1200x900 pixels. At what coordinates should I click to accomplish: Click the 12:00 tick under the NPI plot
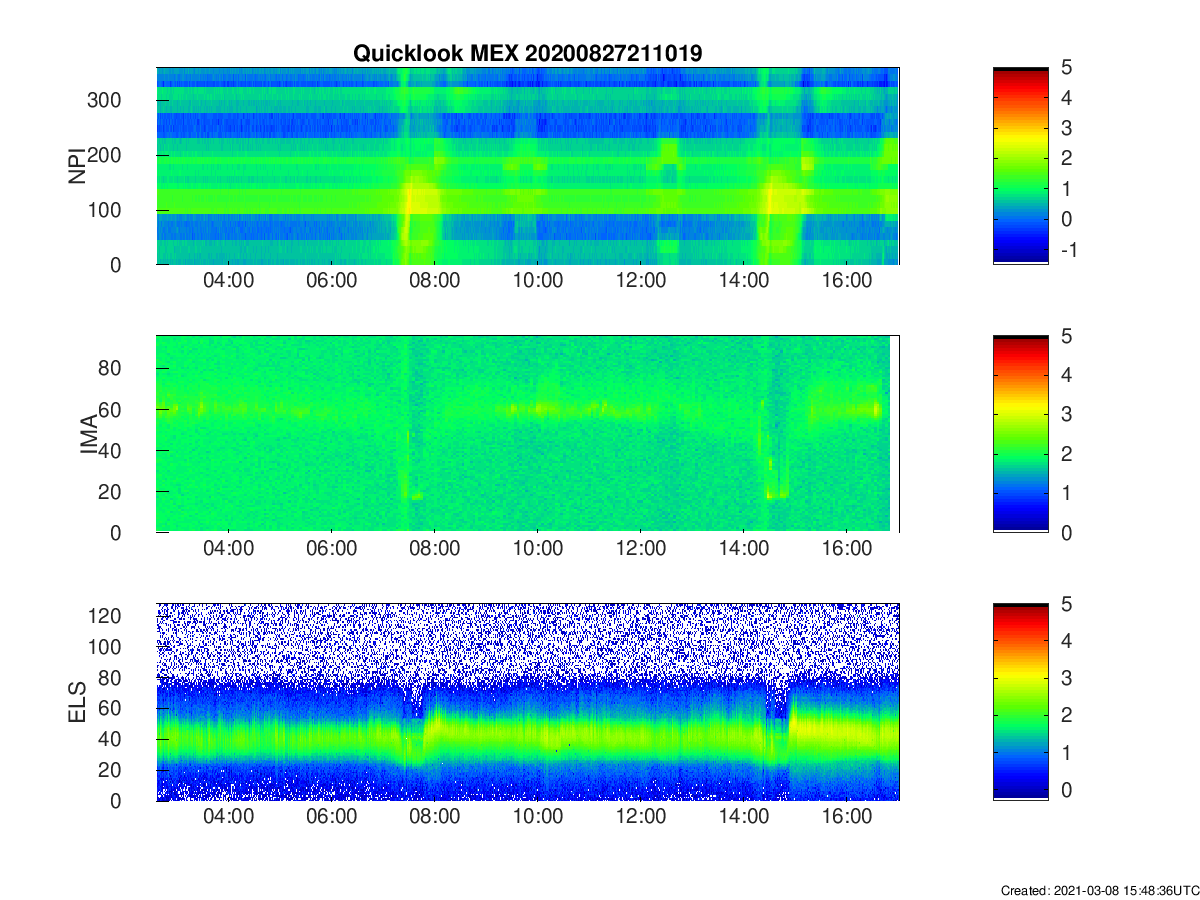(641, 281)
